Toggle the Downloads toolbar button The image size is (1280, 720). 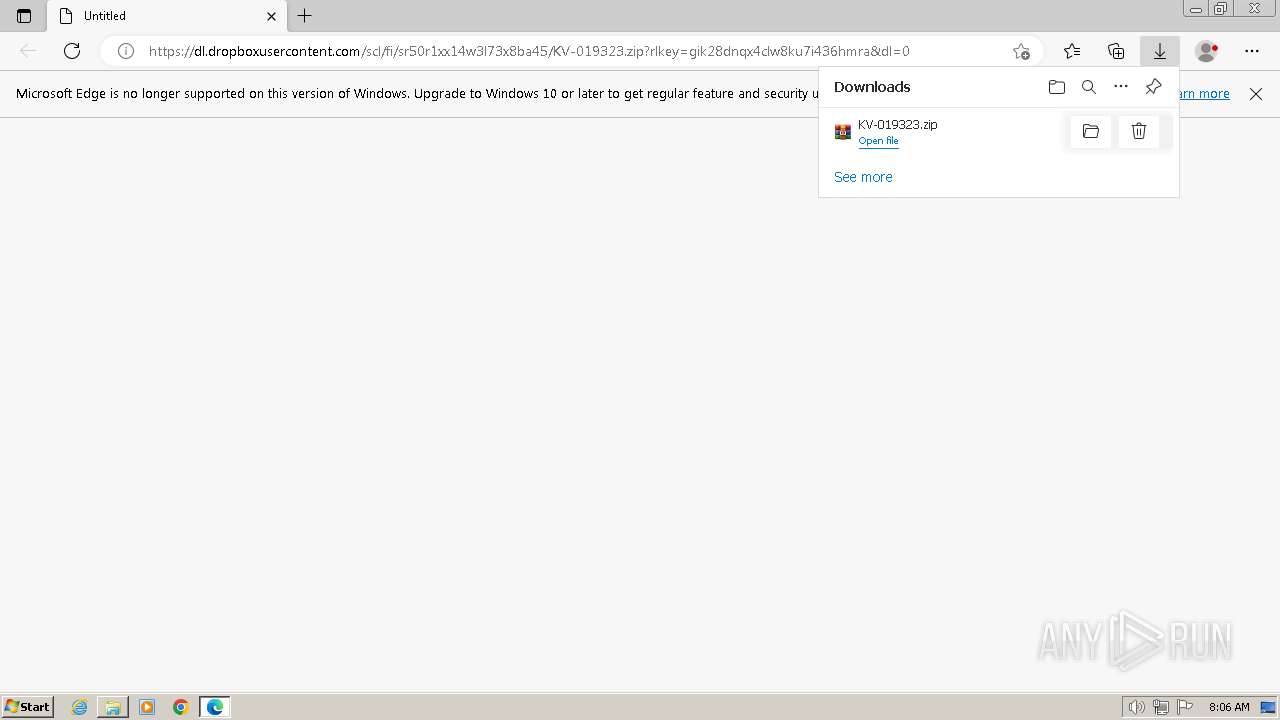click(x=1160, y=51)
